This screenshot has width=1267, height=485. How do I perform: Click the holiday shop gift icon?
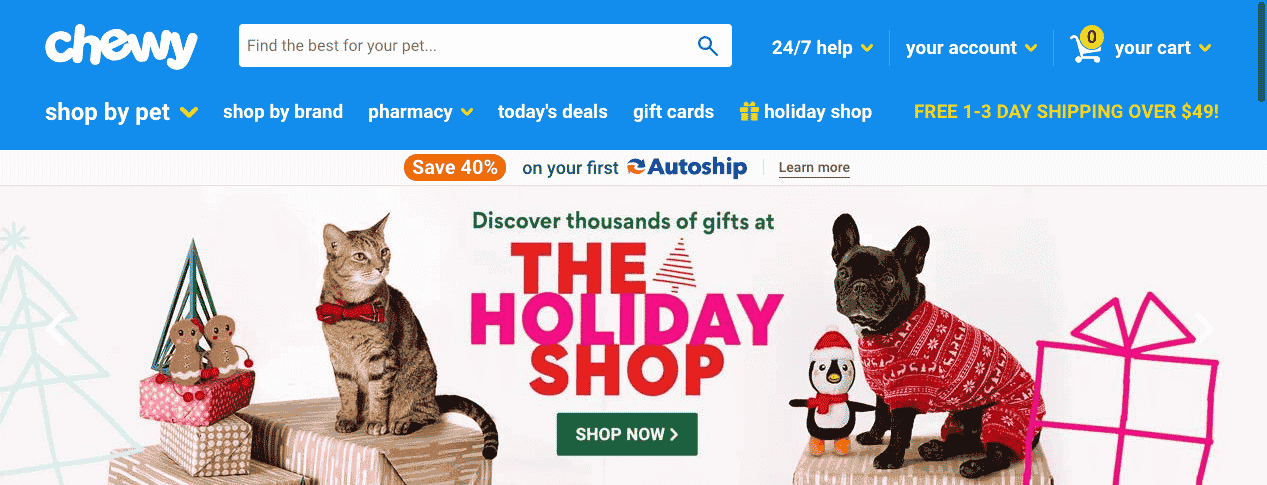pos(749,112)
